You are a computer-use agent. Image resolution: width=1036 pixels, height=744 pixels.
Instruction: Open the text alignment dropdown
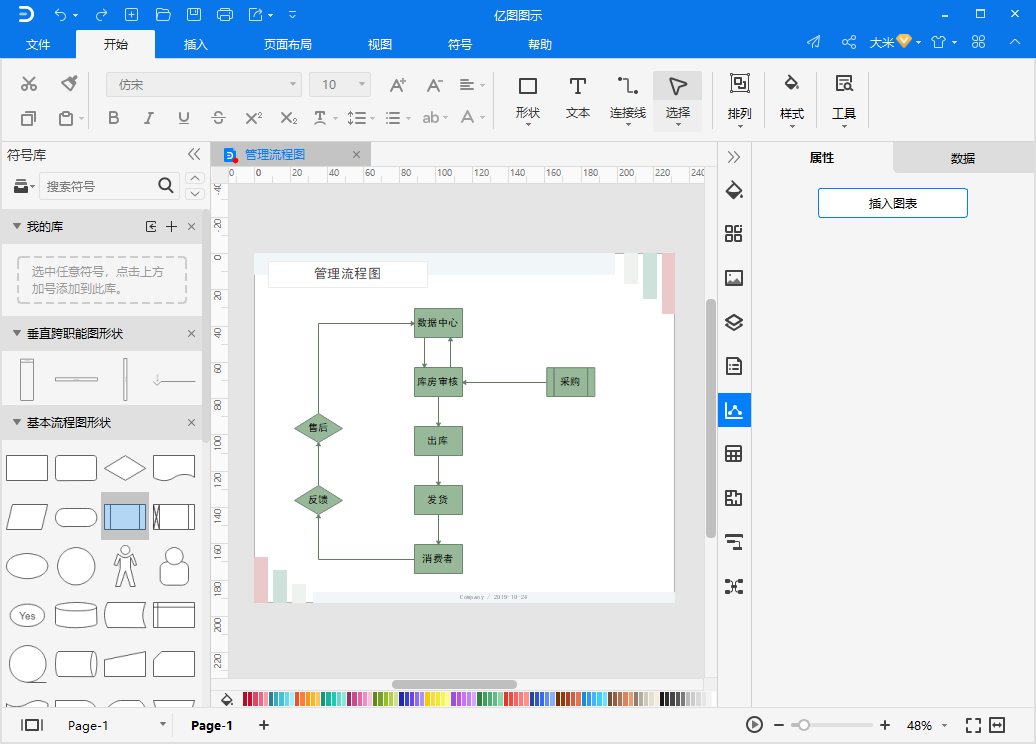(472, 85)
